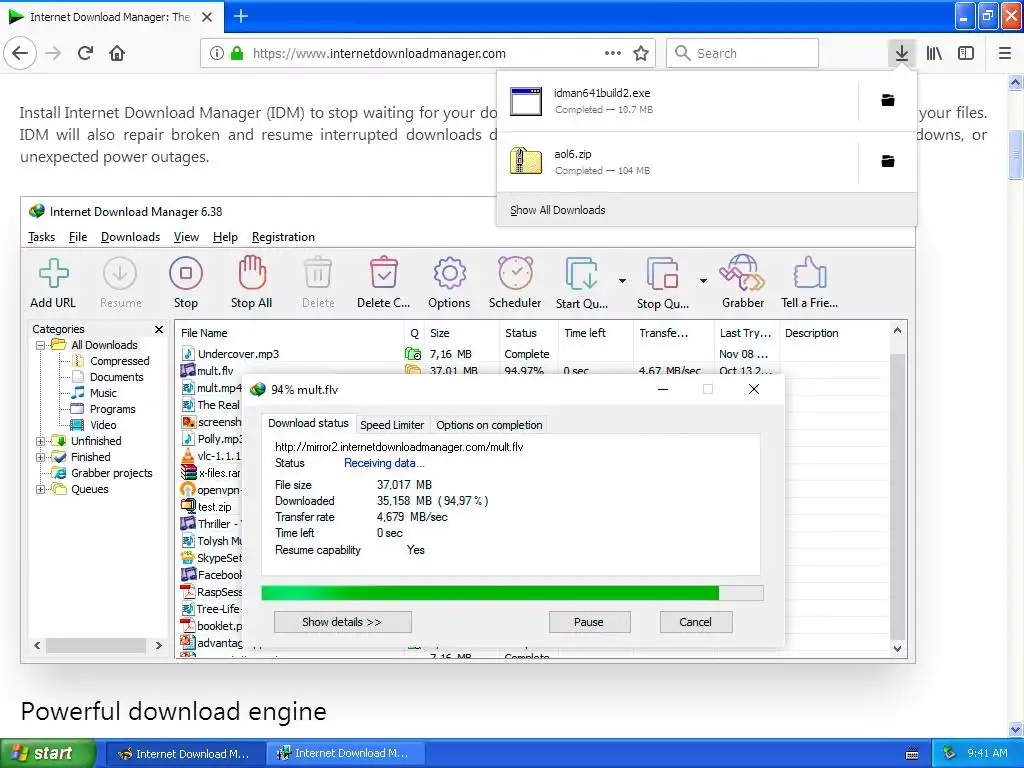Click first Internet Download Manager taskbar item
This screenshot has width=1024, height=768.
pyautogui.click(x=185, y=754)
